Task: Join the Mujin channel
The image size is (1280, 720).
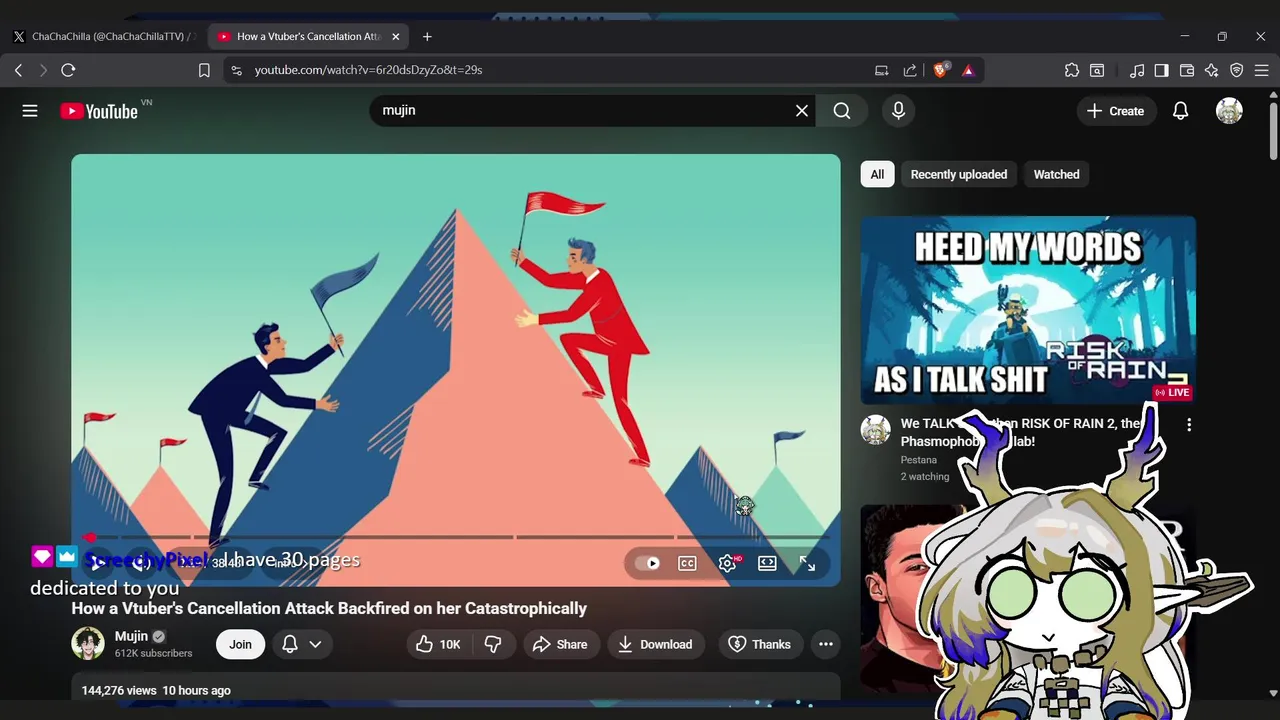Action: (240, 644)
